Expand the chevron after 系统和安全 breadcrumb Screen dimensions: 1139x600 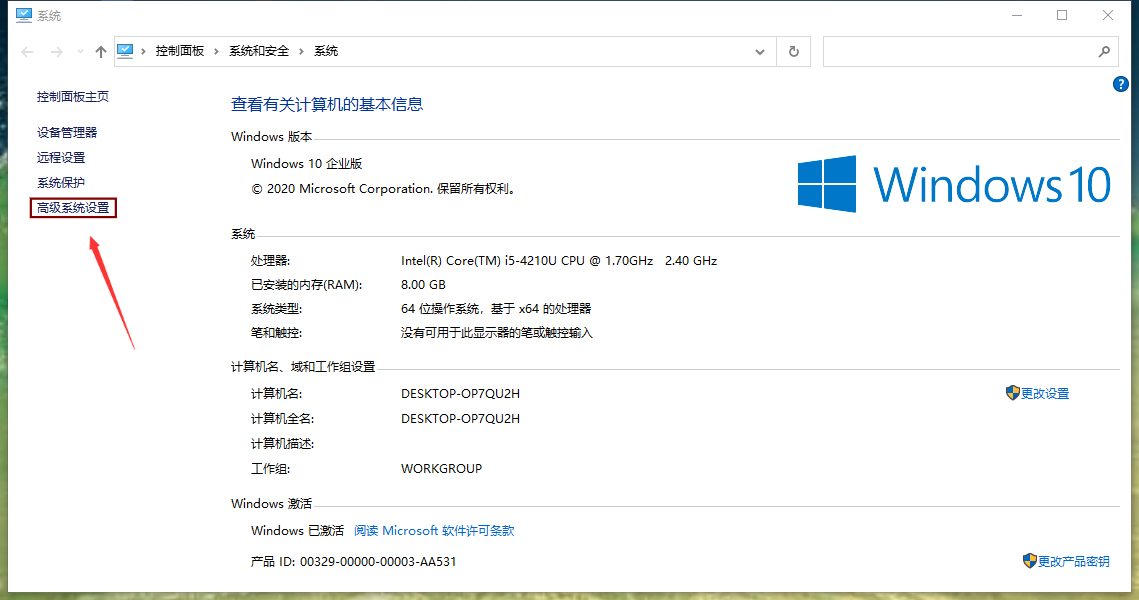pyautogui.click(x=301, y=51)
